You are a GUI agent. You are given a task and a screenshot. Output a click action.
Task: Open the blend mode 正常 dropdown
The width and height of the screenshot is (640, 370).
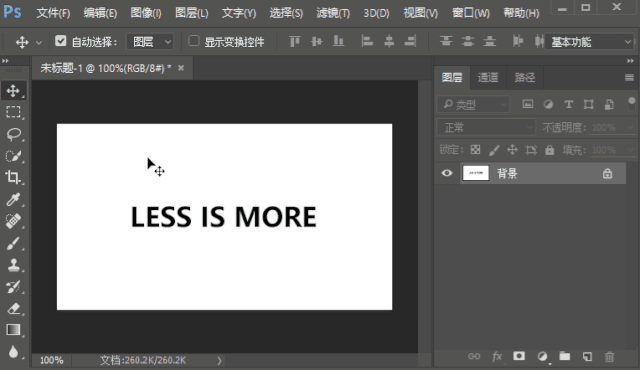point(486,128)
